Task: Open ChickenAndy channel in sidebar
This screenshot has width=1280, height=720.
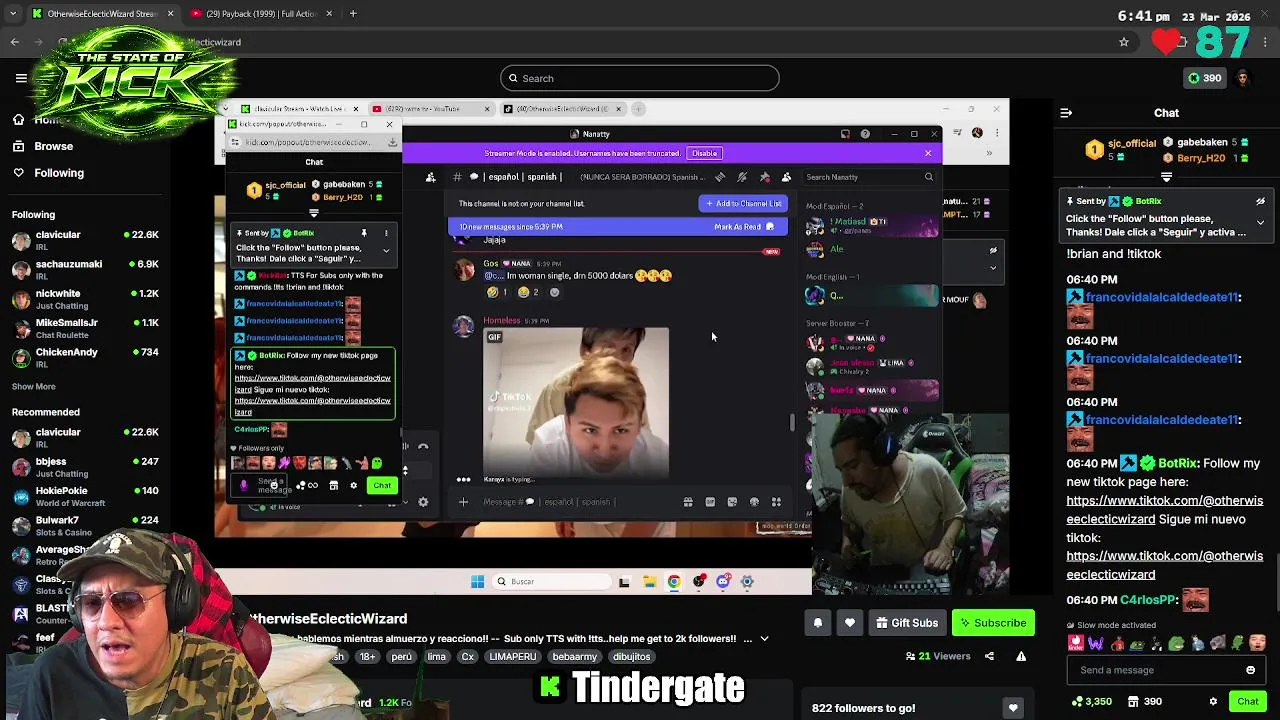Action: tap(85, 358)
